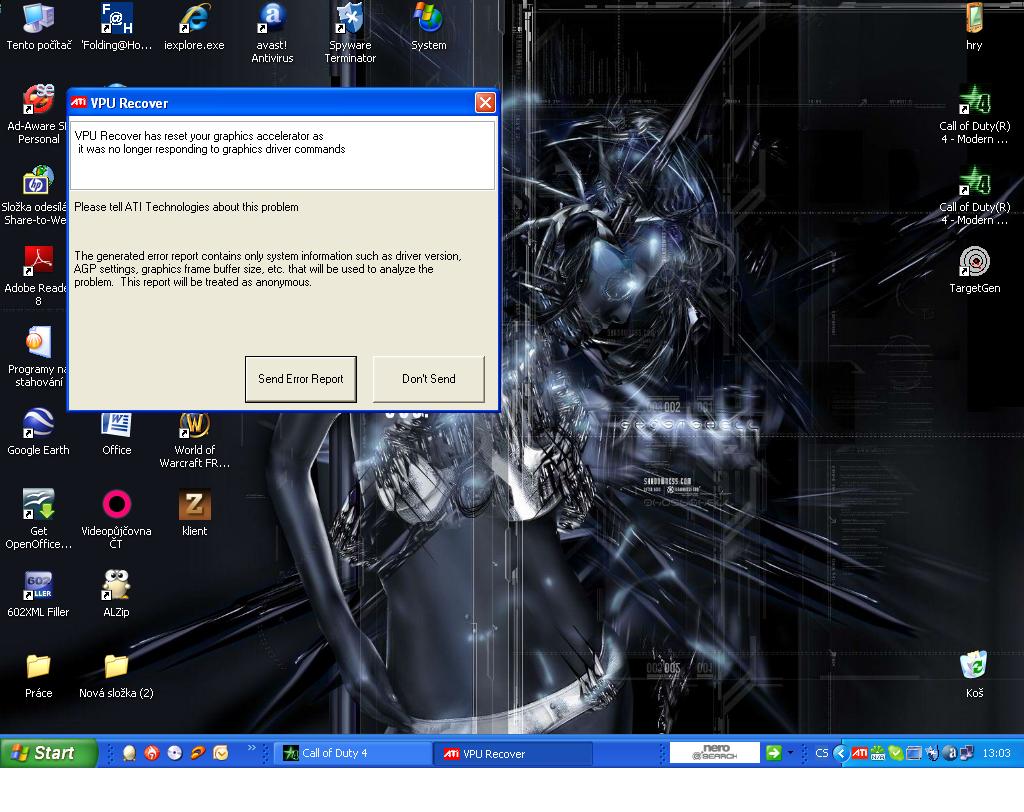Image resolution: width=1024 pixels, height=812 pixels.
Task: Select the klient desktop icon
Action: (x=195, y=513)
